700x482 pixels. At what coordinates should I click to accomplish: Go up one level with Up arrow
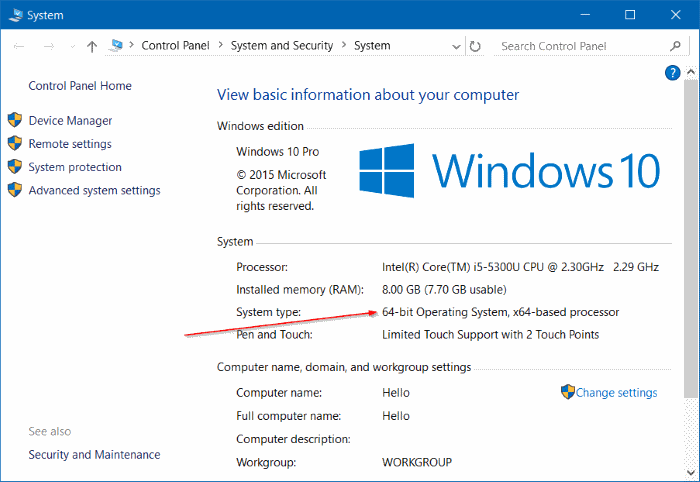point(92,46)
